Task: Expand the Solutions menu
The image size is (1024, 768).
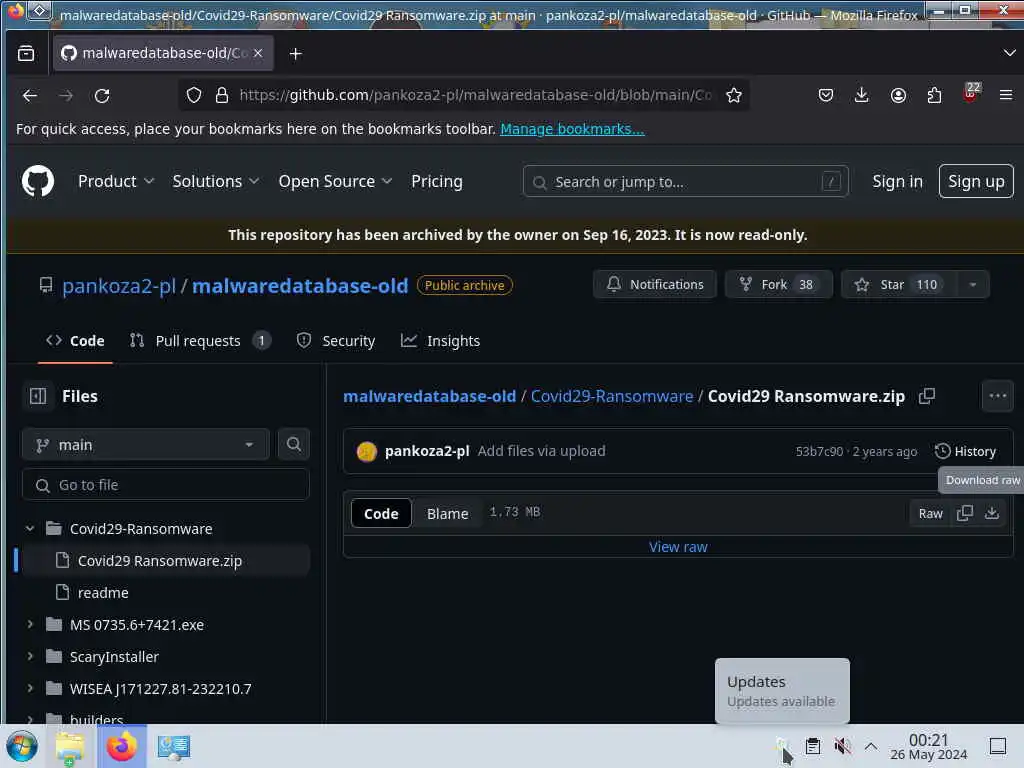Action: (216, 181)
